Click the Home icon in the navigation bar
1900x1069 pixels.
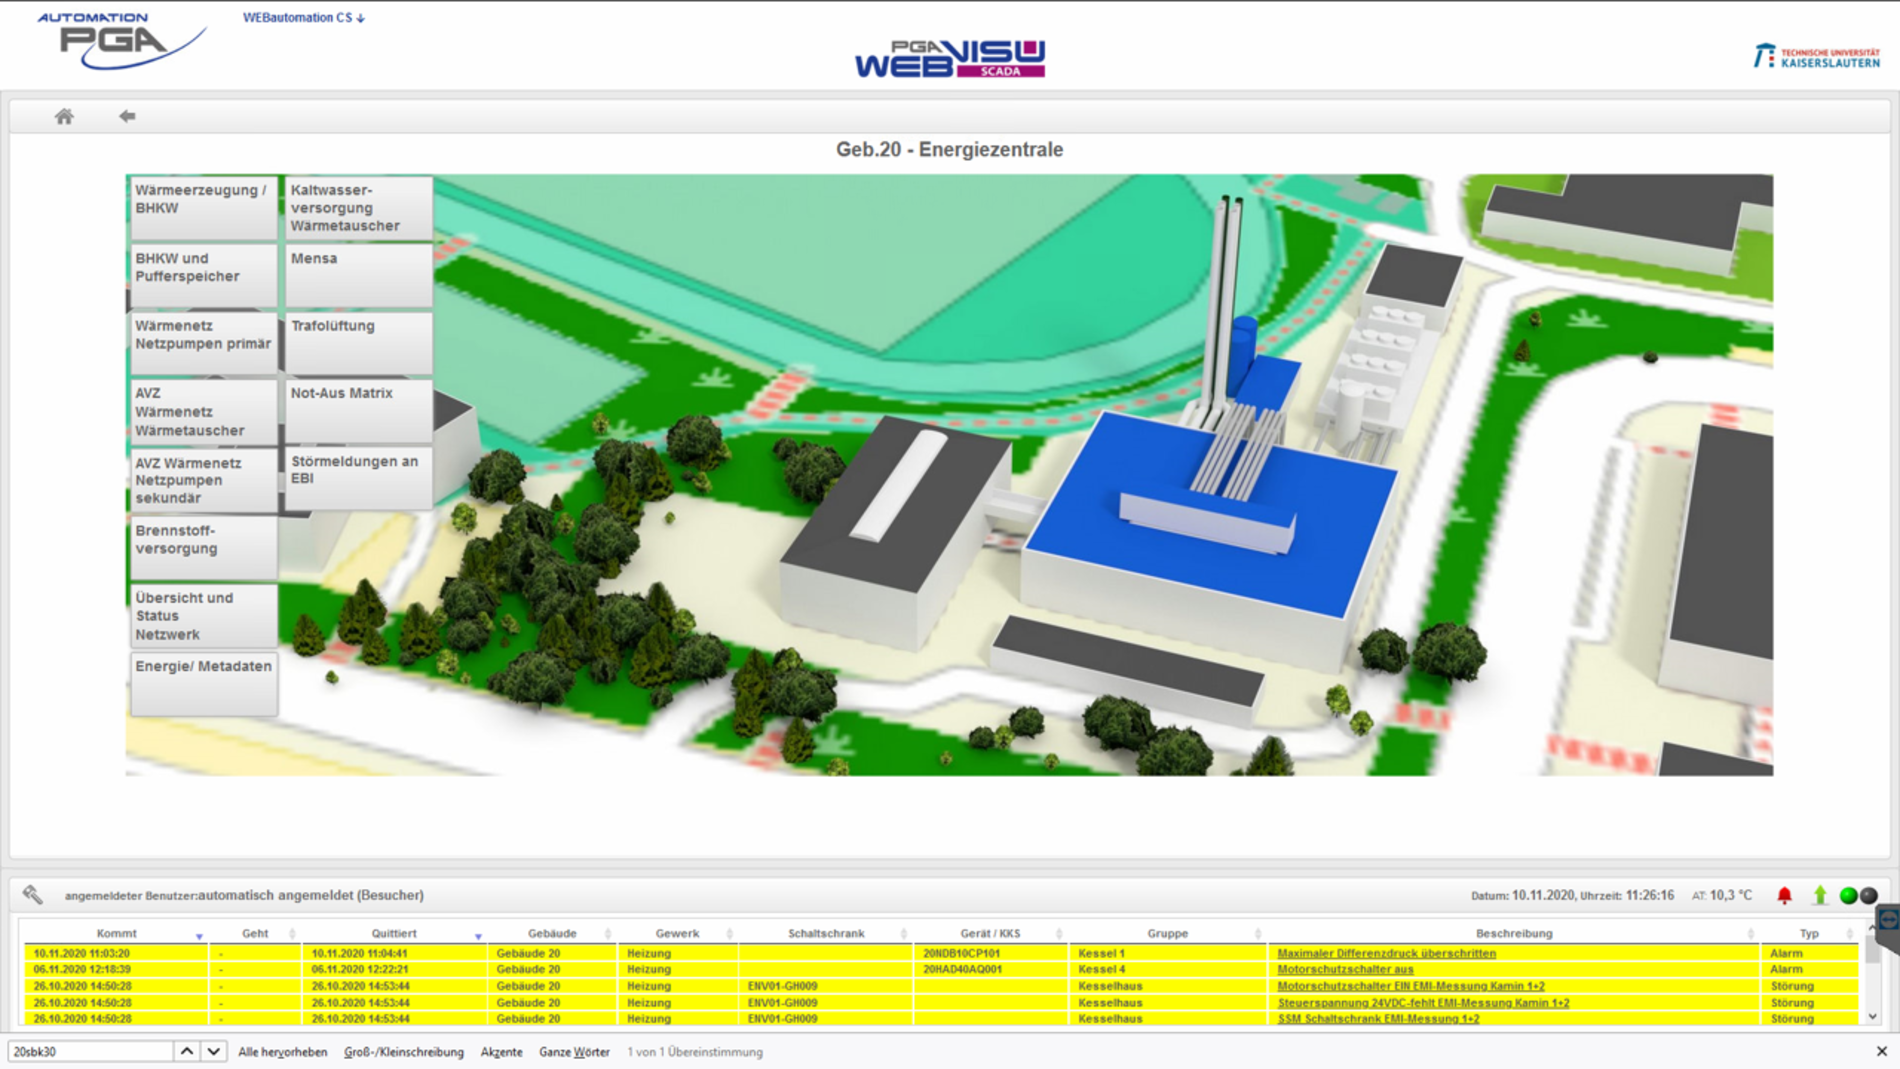click(64, 117)
